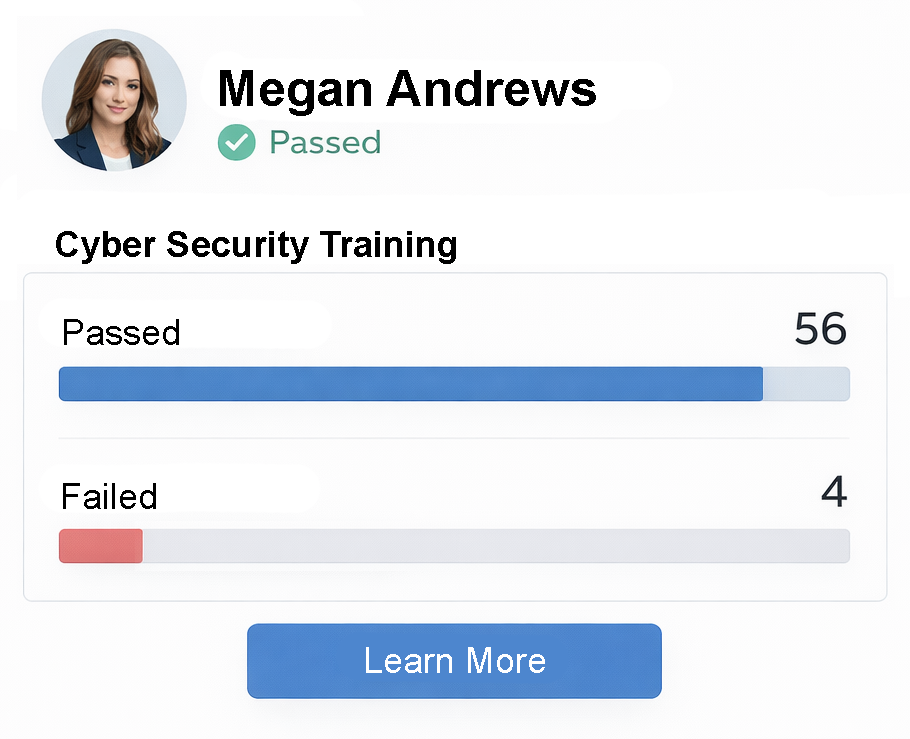Click the gray unfilled area of Failed bar
This screenshot has width=910, height=739.
pos(500,546)
